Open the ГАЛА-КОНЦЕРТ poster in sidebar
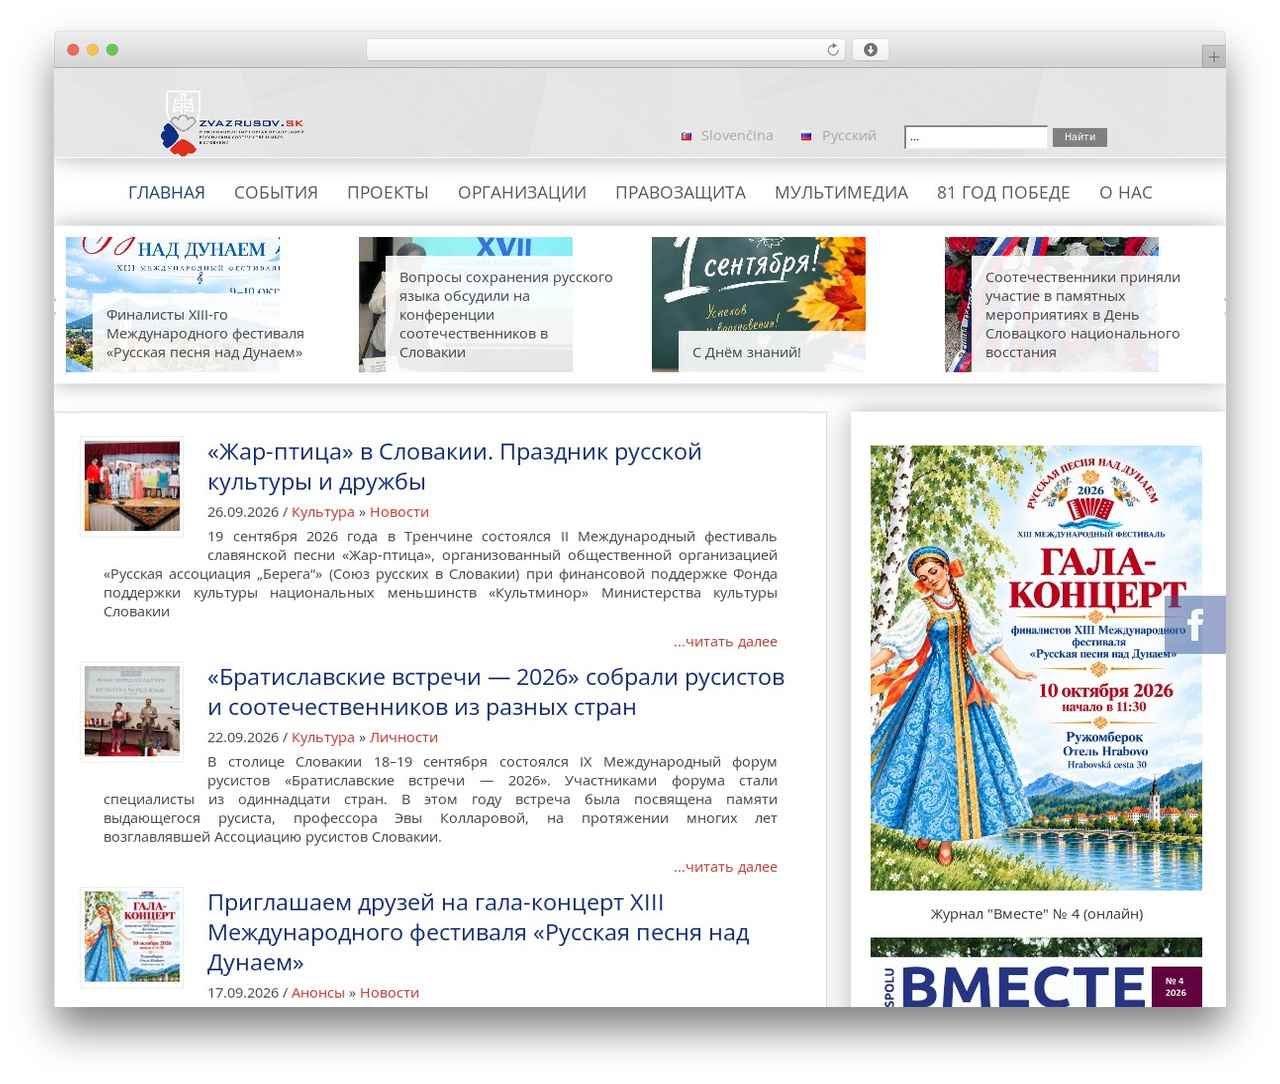This screenshot has height=1084, width=1280. [x=1036, y=668]
